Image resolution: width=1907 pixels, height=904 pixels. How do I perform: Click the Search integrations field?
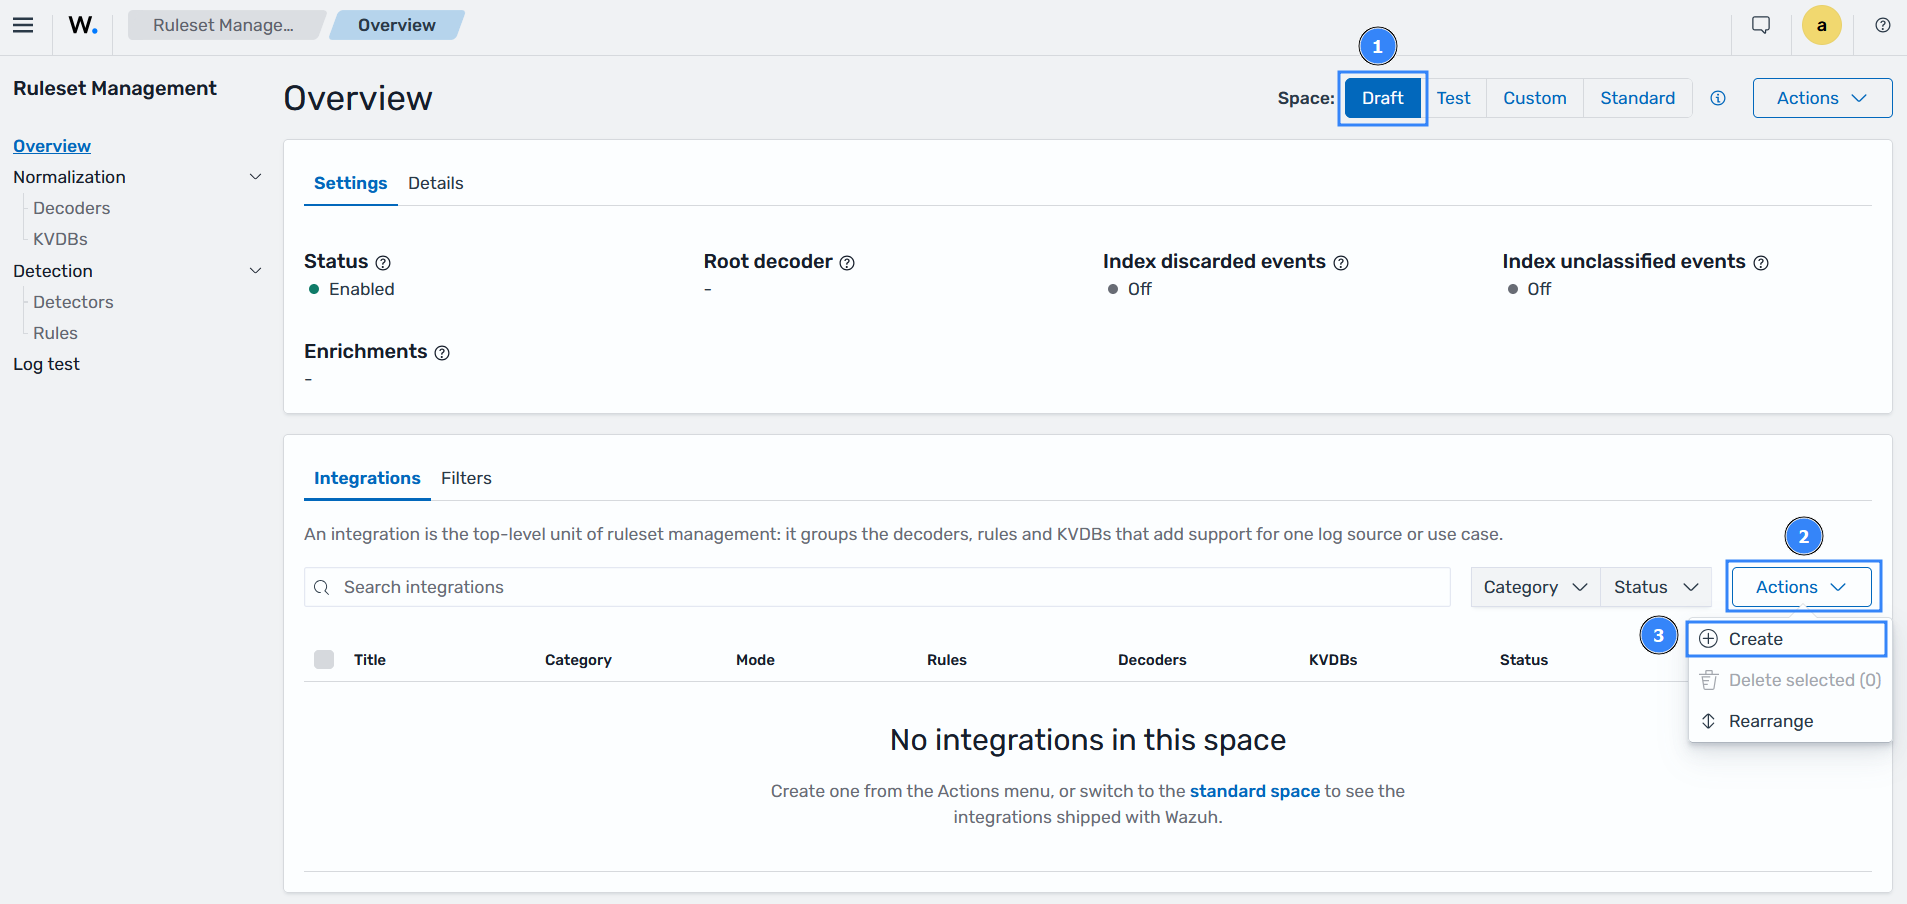click(x=877, y=587)
